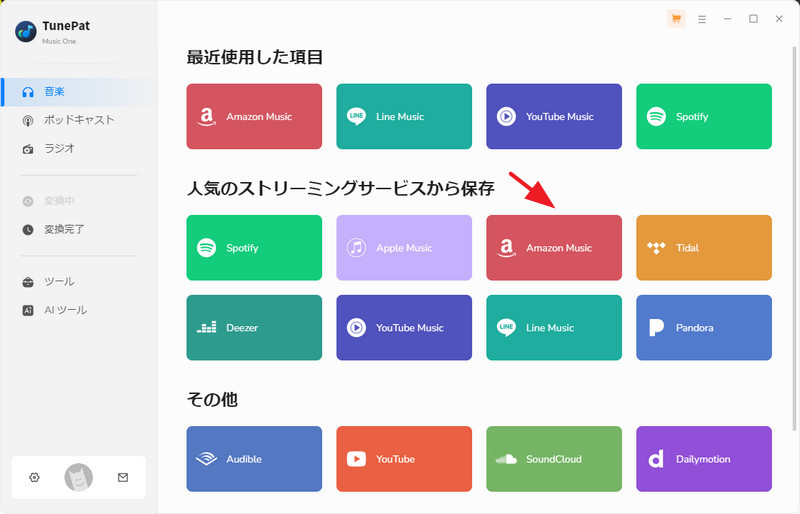800x514 pixels.
Task: Select the 音楽 tab in sidebar
Action: [x=78, y=92]
